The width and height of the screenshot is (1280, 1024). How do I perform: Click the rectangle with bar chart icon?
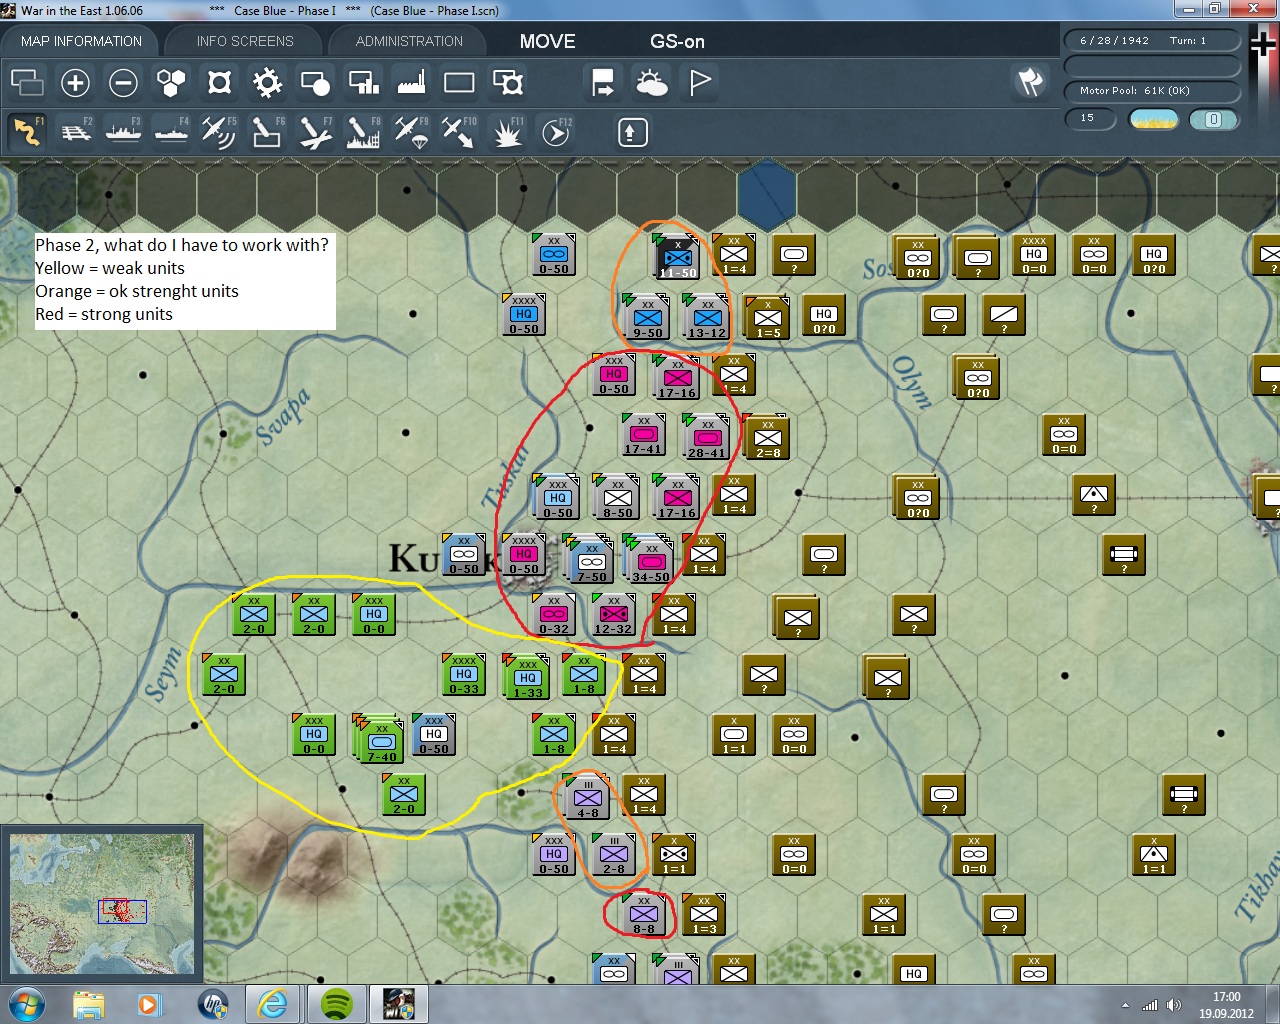[363, 82]
